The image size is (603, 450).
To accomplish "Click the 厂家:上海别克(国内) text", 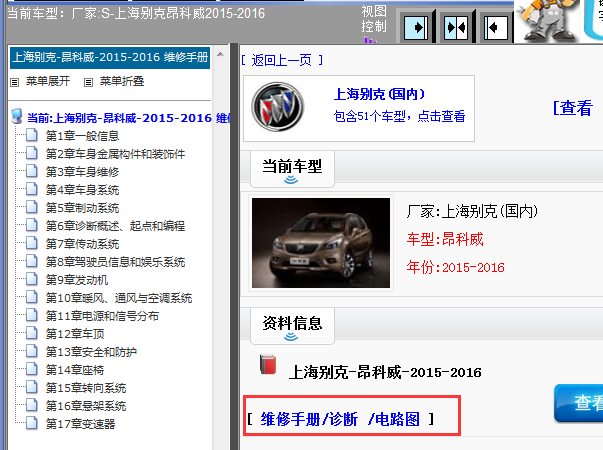I will (x=472, y=211).
